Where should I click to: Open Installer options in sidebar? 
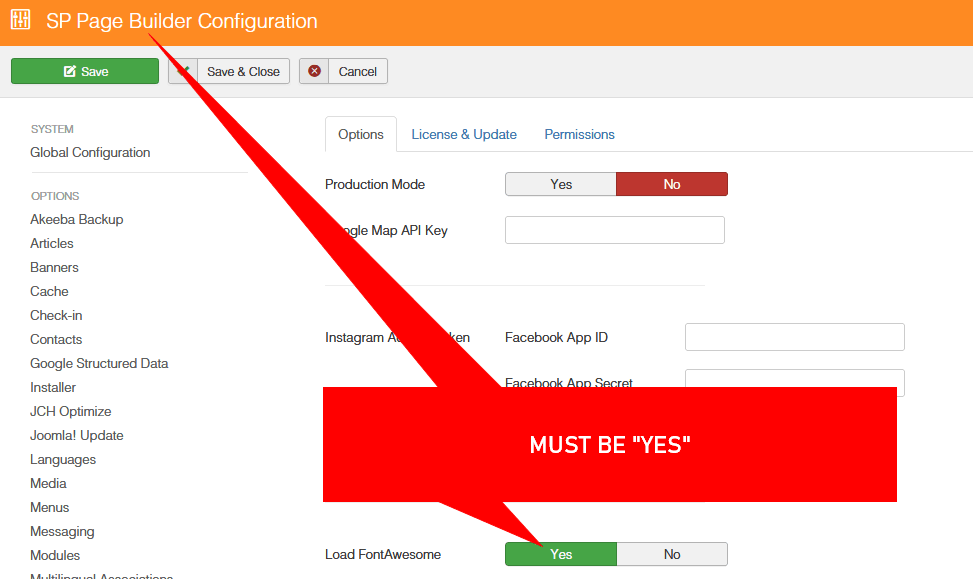click(x=53, y=388)
